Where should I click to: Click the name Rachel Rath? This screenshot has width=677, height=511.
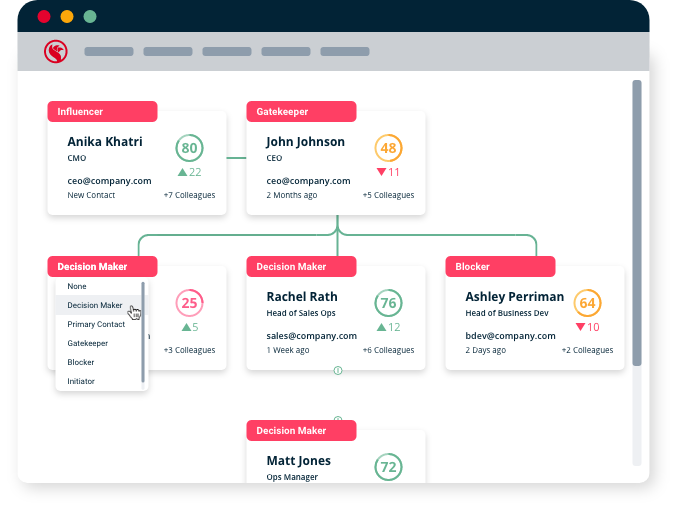(x=302, y=297)
